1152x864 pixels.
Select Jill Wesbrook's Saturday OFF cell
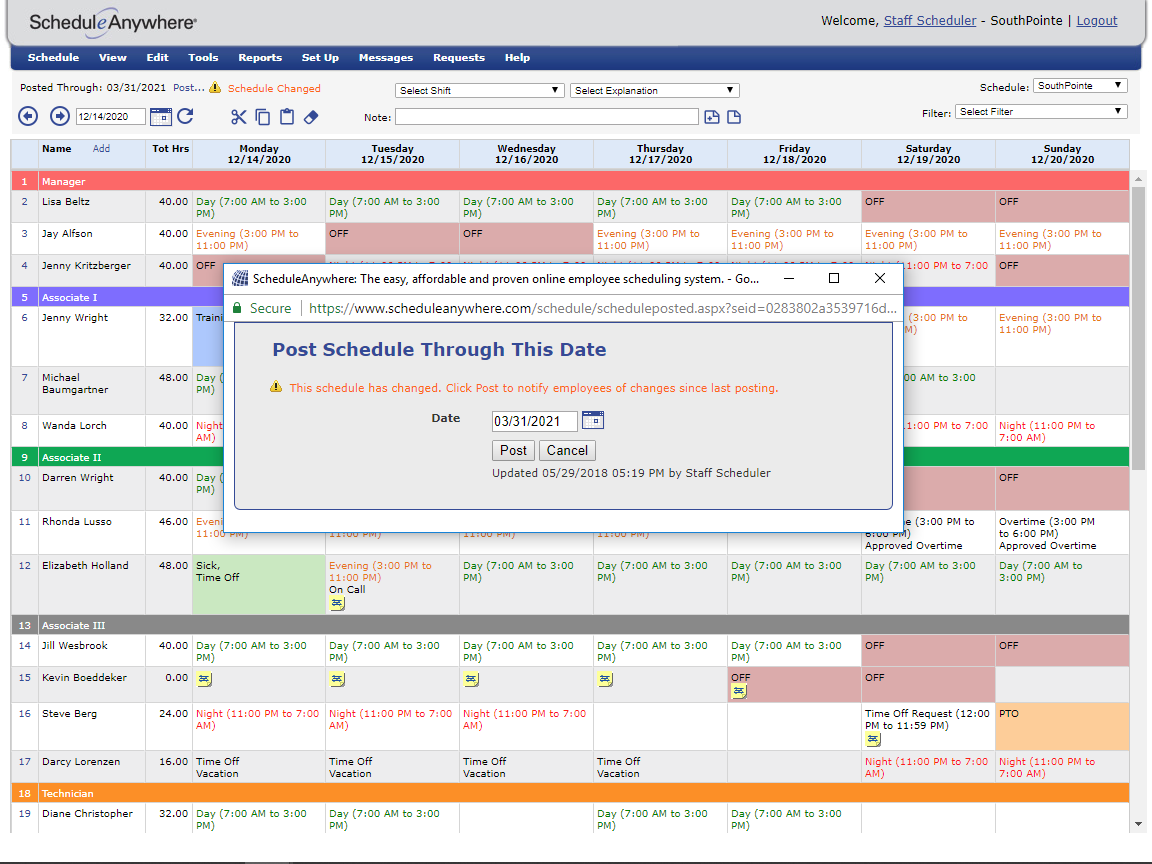pyautogui.click(x=928, y=651)
